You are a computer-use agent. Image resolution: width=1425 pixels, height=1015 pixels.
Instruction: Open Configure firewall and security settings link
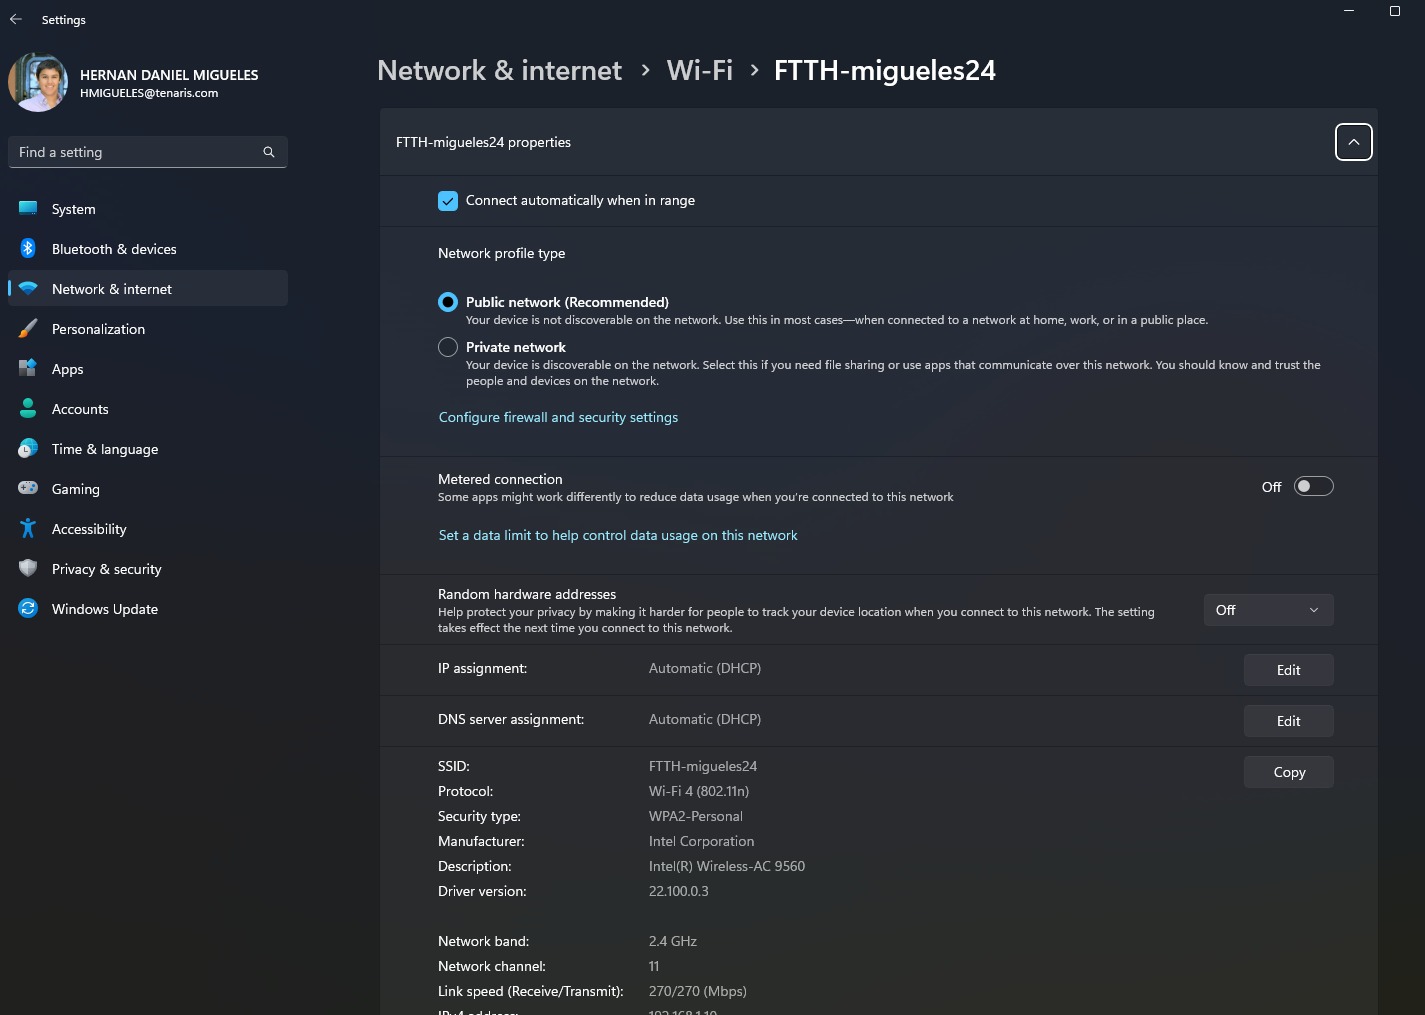pos(558,417)
